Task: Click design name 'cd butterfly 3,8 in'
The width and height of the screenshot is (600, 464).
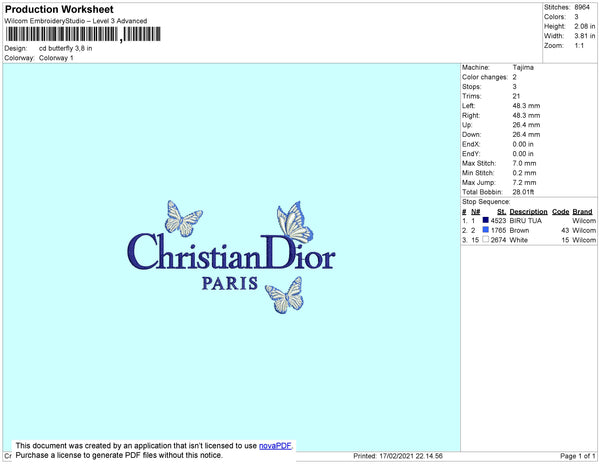Action: coord(65,48)
